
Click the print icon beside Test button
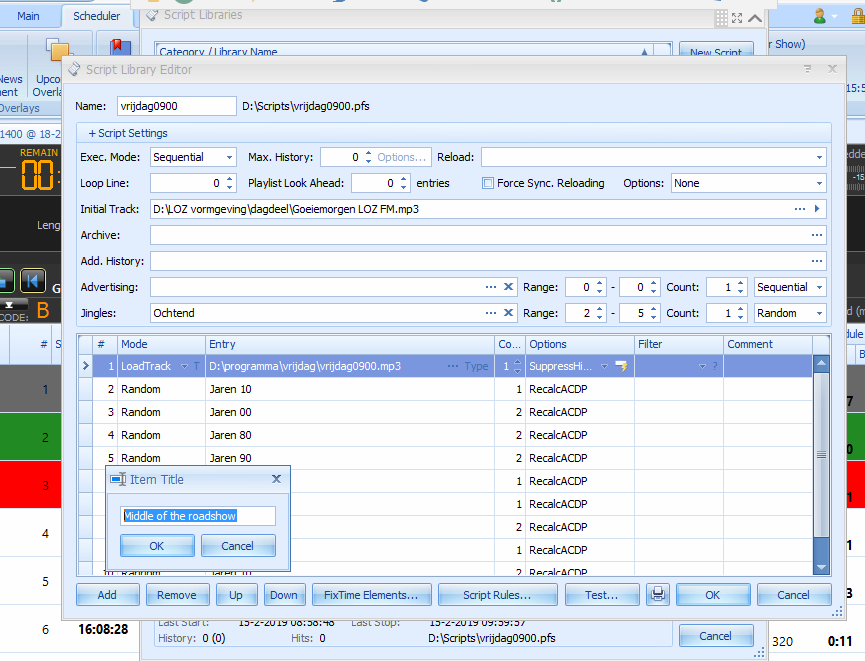(x=658, y=595)
